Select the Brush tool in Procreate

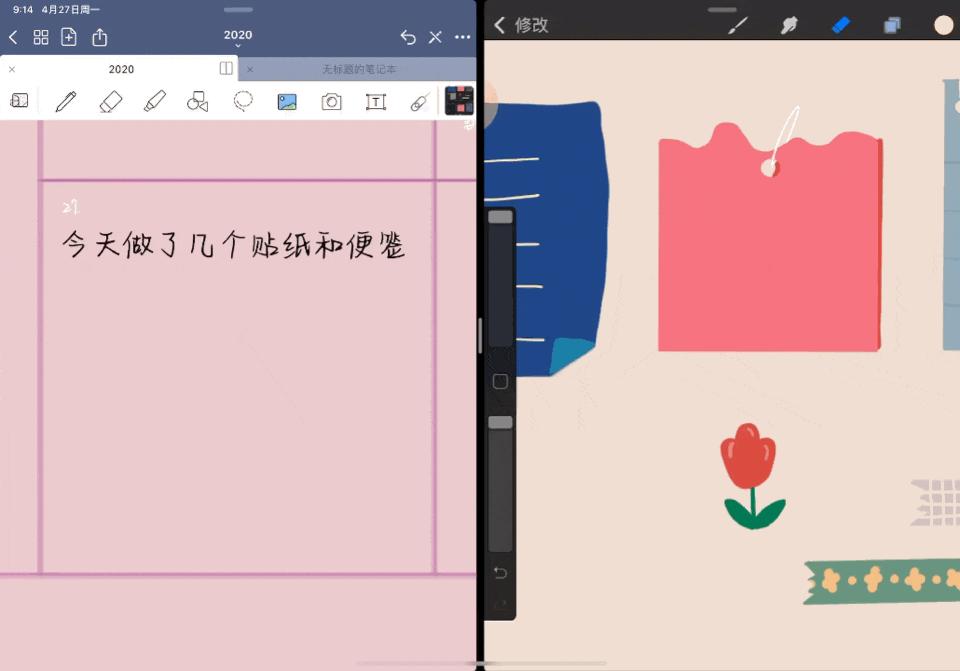pyautogui.click(x=737, y=25)
